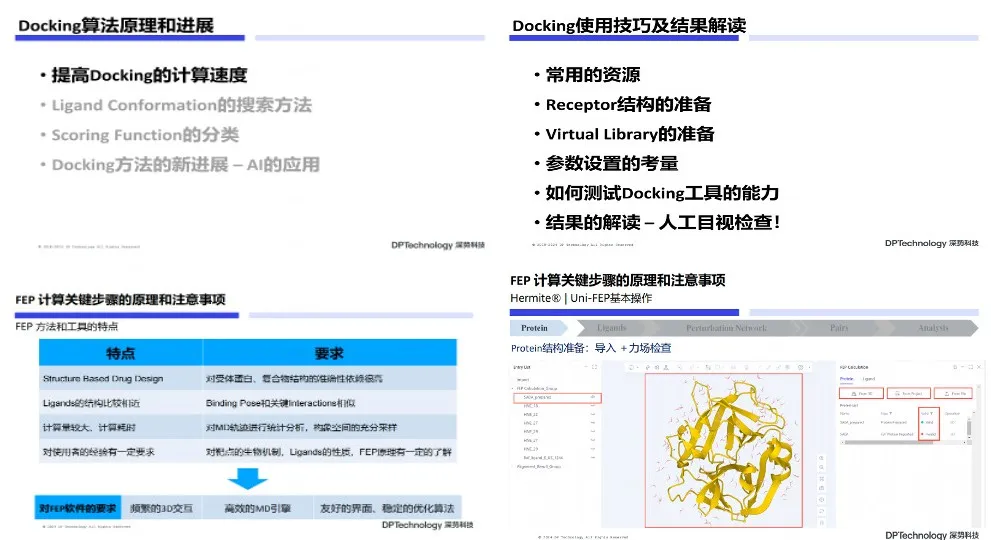
Task: Toggle visibility of the Ref_ligand entry
Action: (x=595, y=457)
